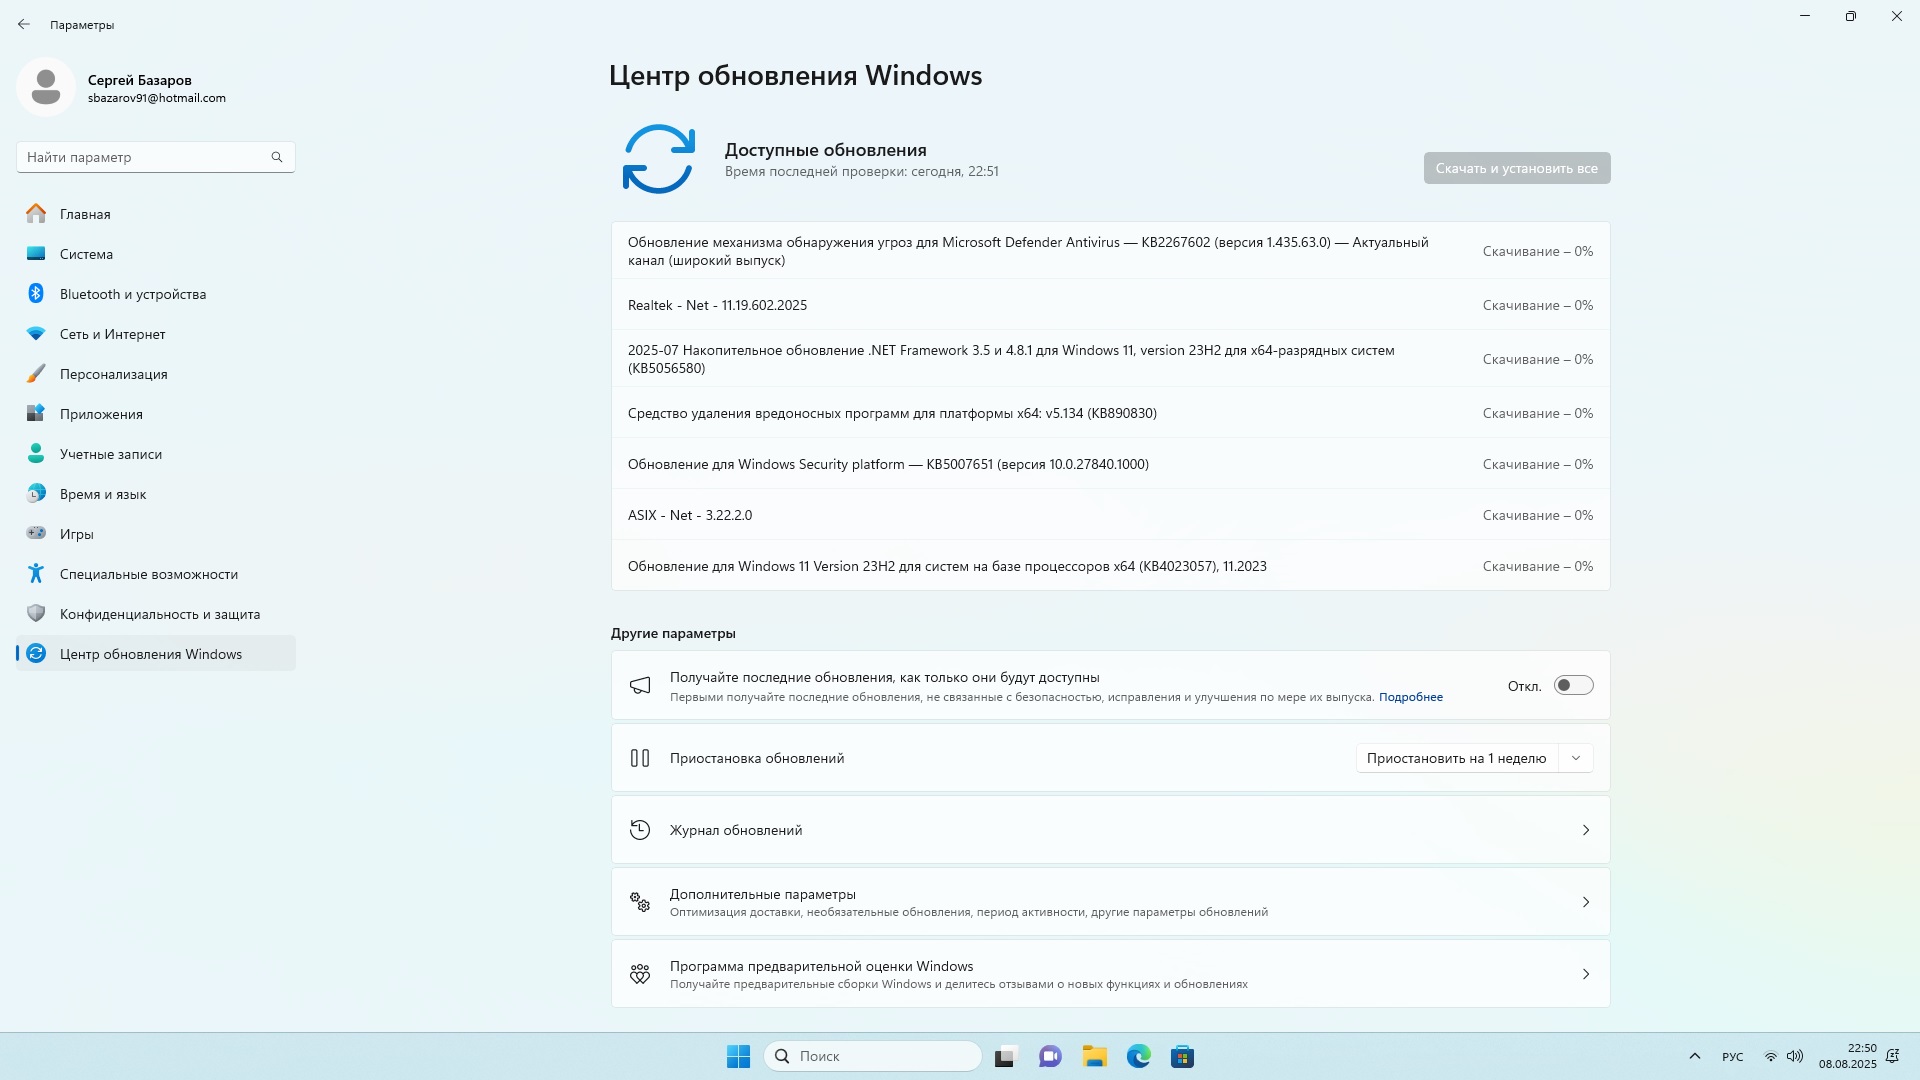This screenshot has width=1920, height=1080.
Task: Launch Microsoft Edge from the taskbar
Action: point(1138,1057)
